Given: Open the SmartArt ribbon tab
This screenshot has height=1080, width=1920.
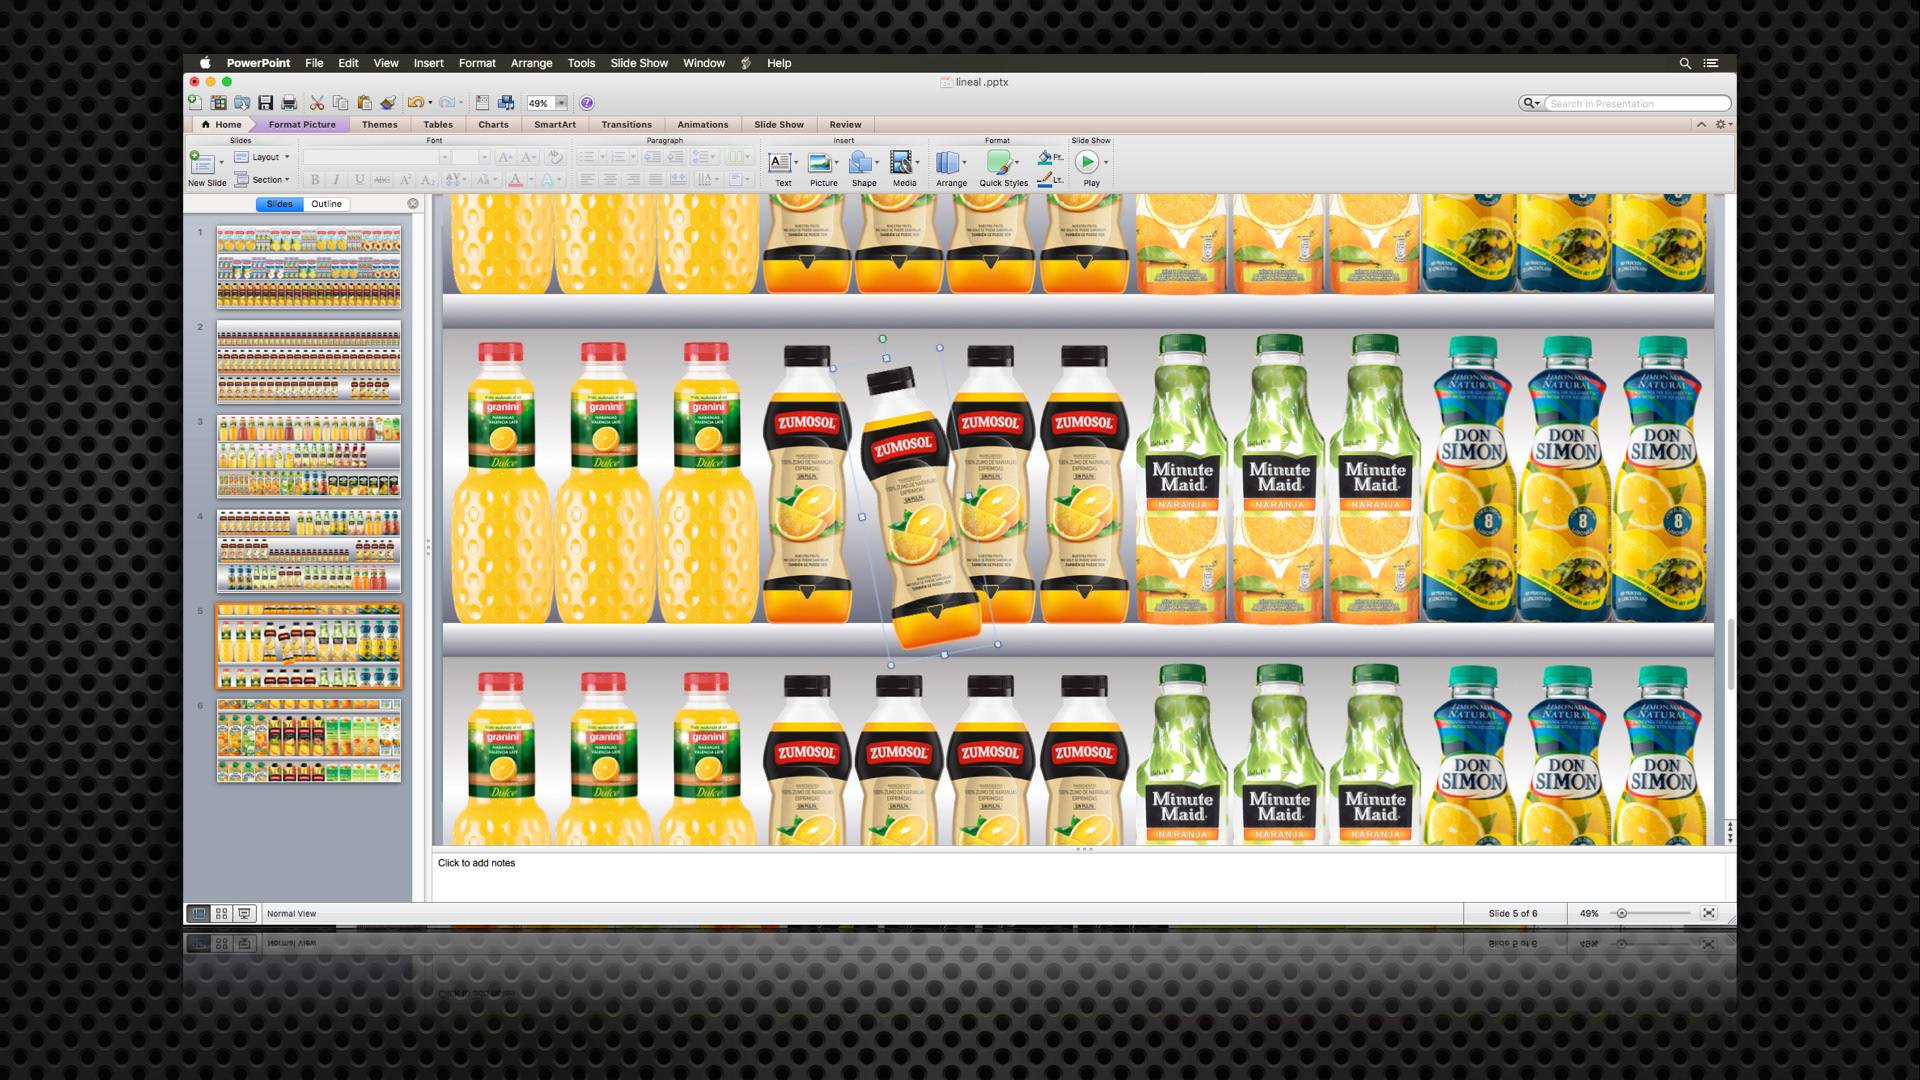Looking at the screenshot, I should coord(555,125).
